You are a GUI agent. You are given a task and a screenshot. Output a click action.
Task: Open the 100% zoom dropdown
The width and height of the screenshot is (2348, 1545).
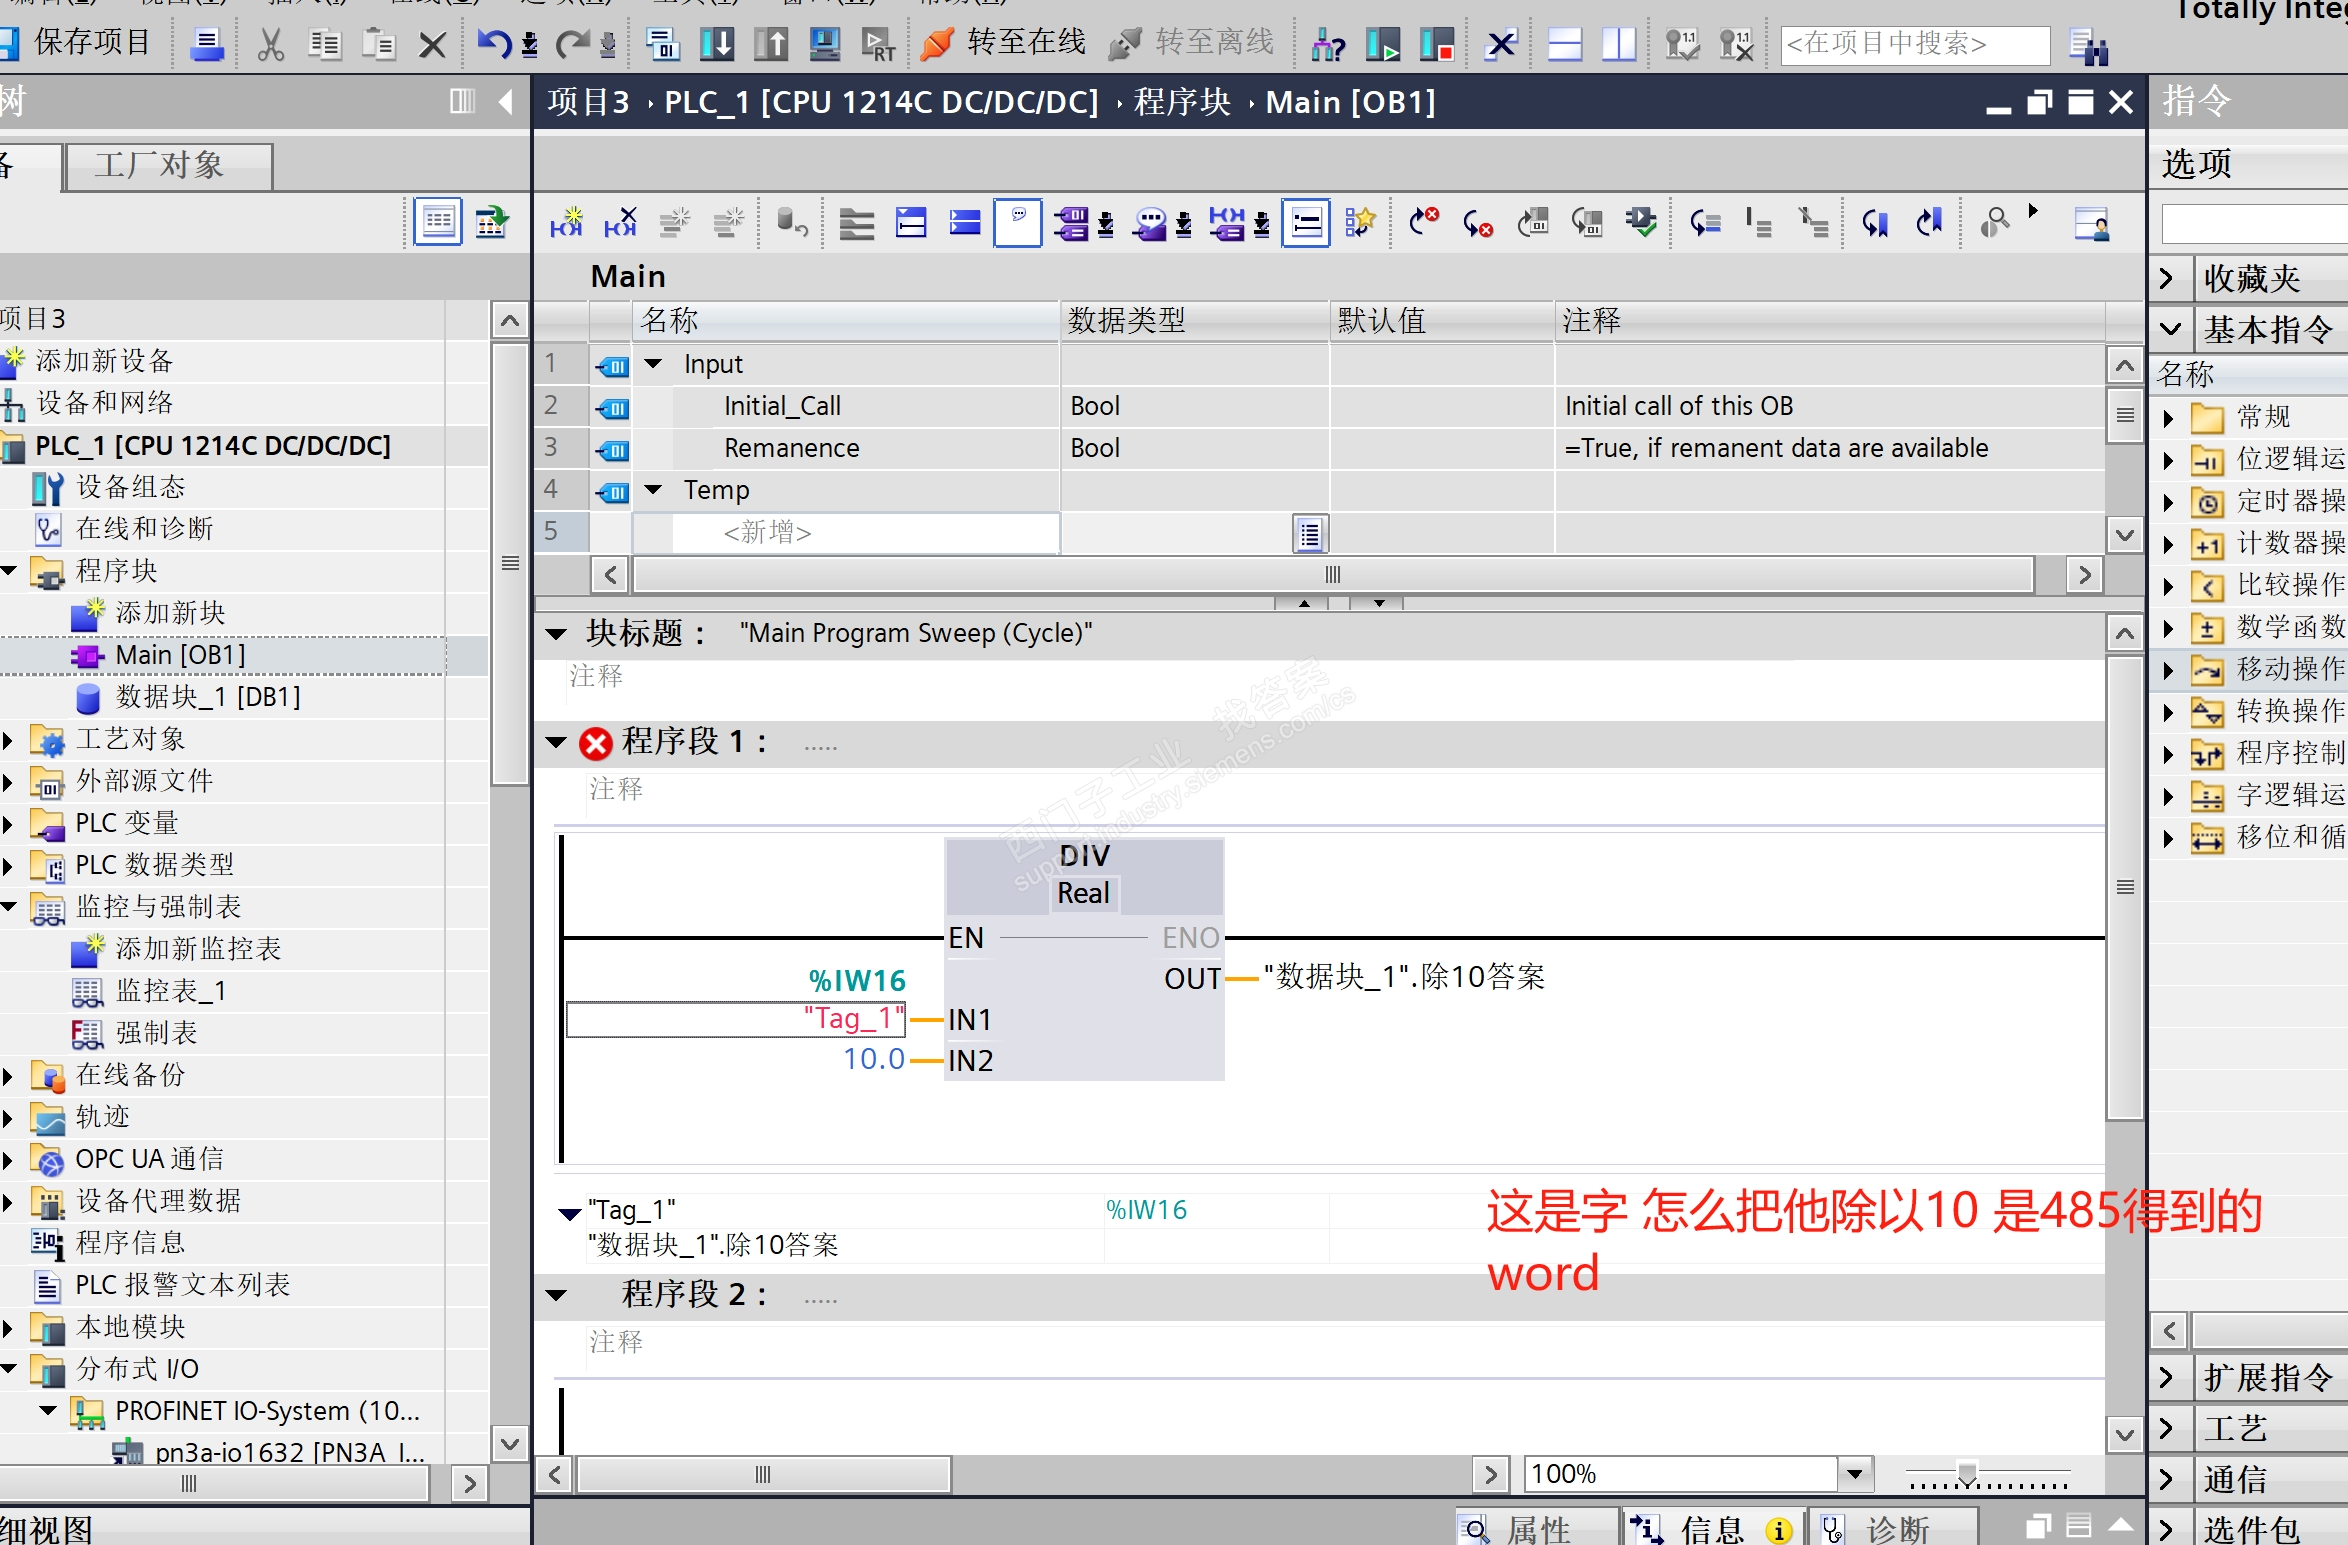tap(1854, 1473)
